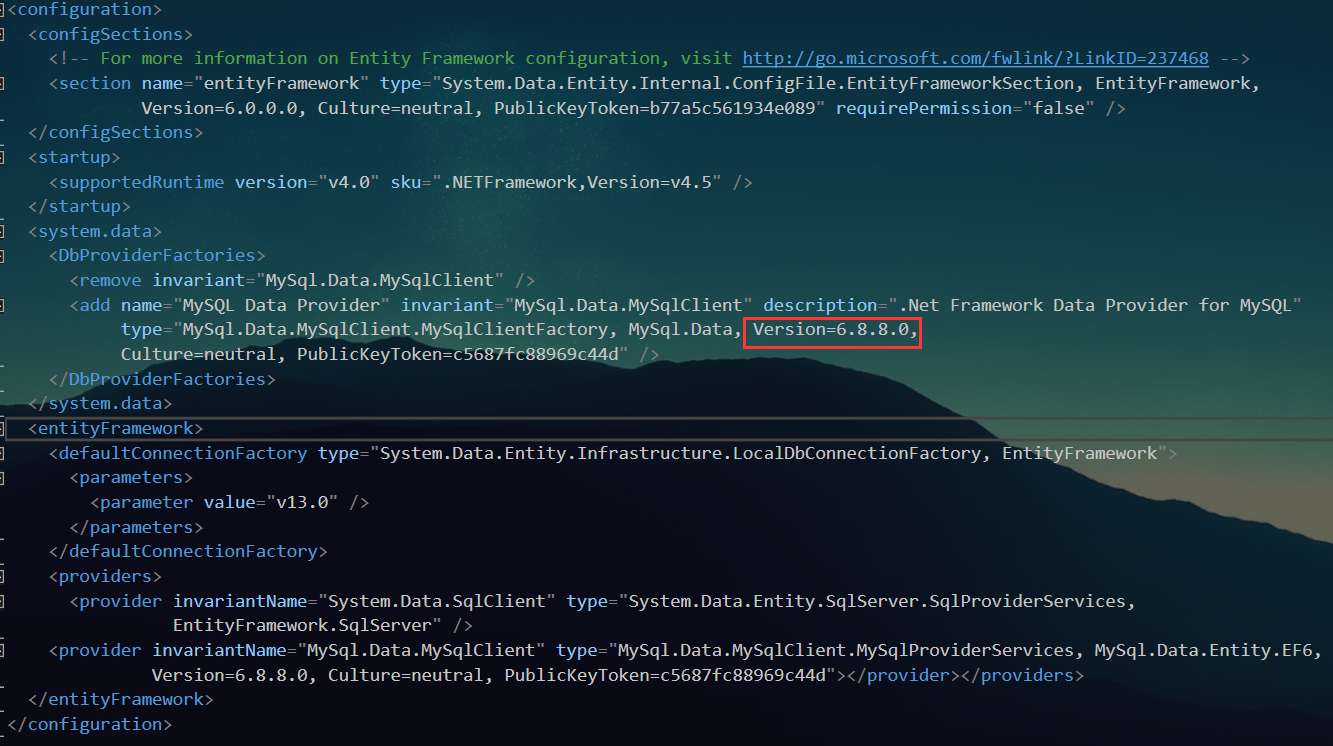This screenshot has width=1333, height=746.
Task: Click the ".NETFramework,Version=v4.5" sku value
Action: point(576,182)
